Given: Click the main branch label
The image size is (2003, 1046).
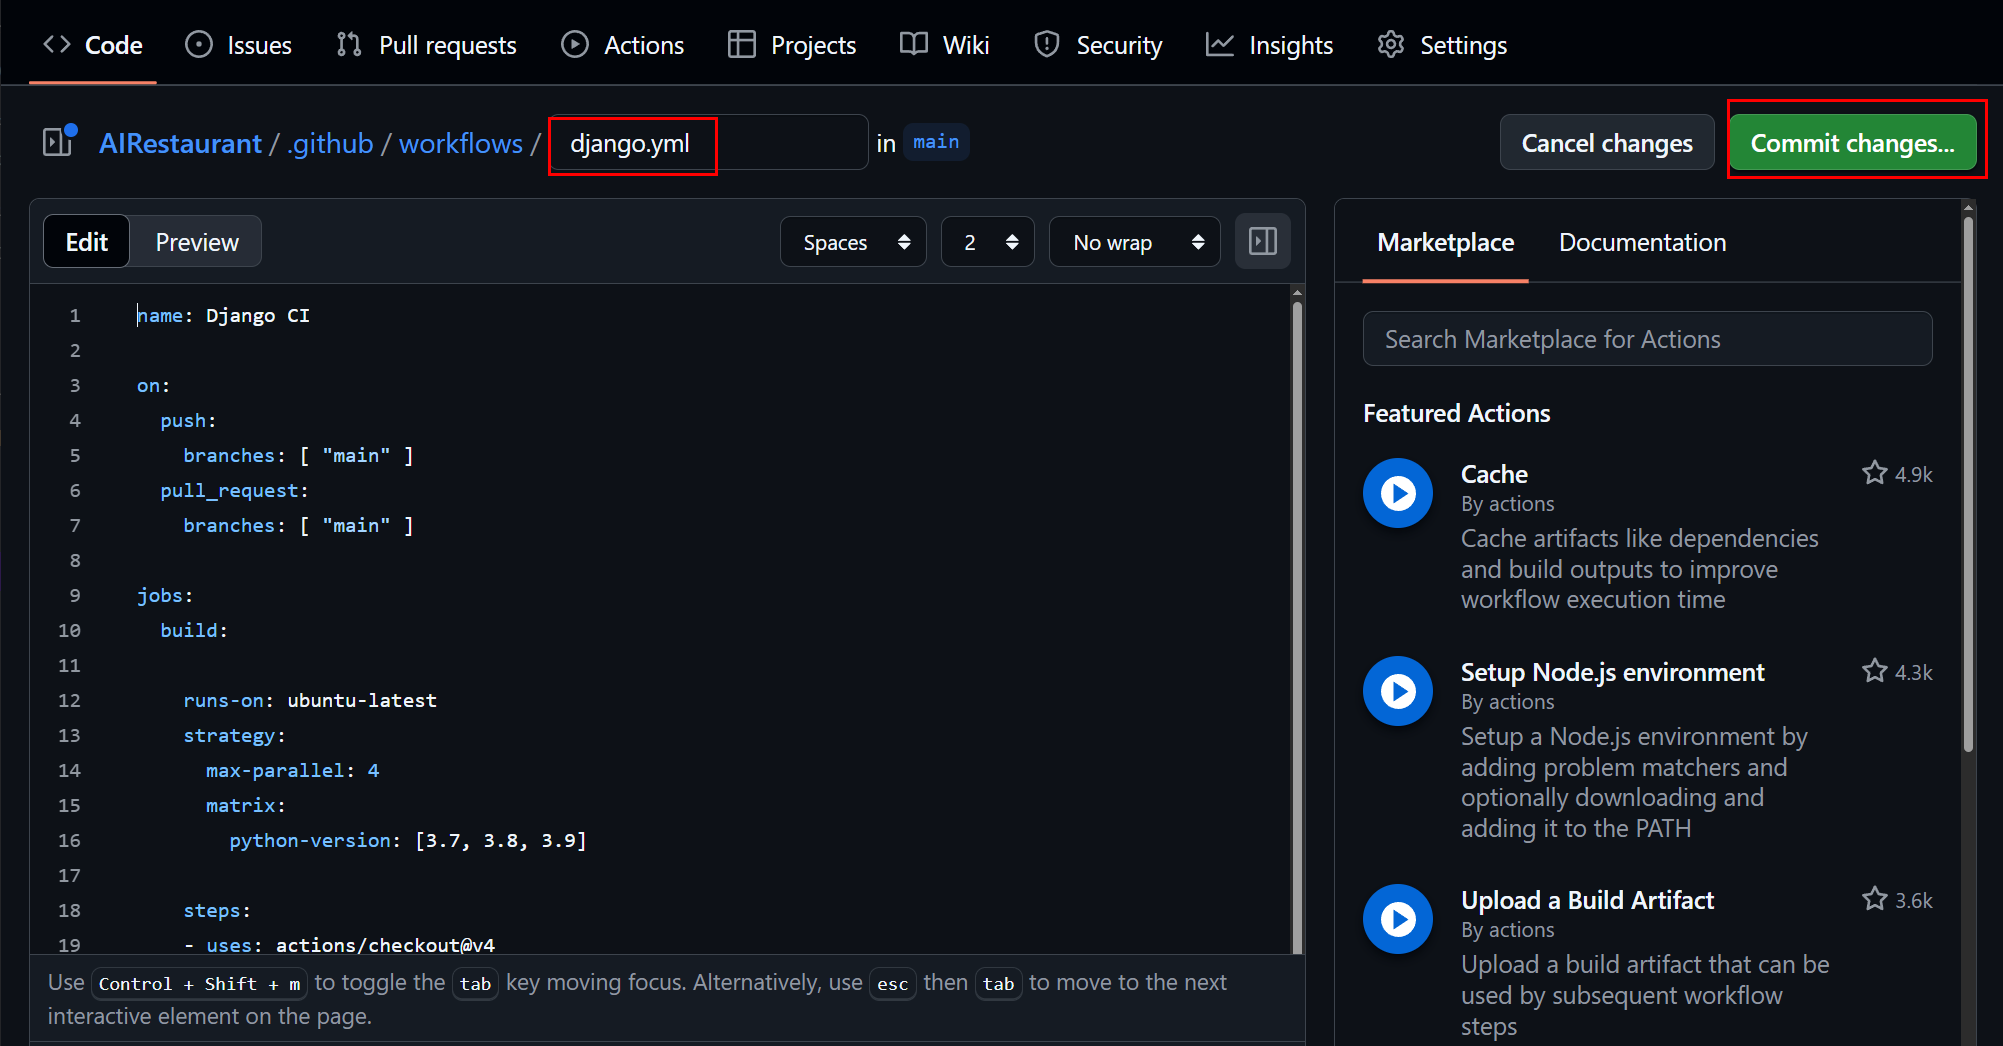Looking at the screenshot, I should pos(936,142).
